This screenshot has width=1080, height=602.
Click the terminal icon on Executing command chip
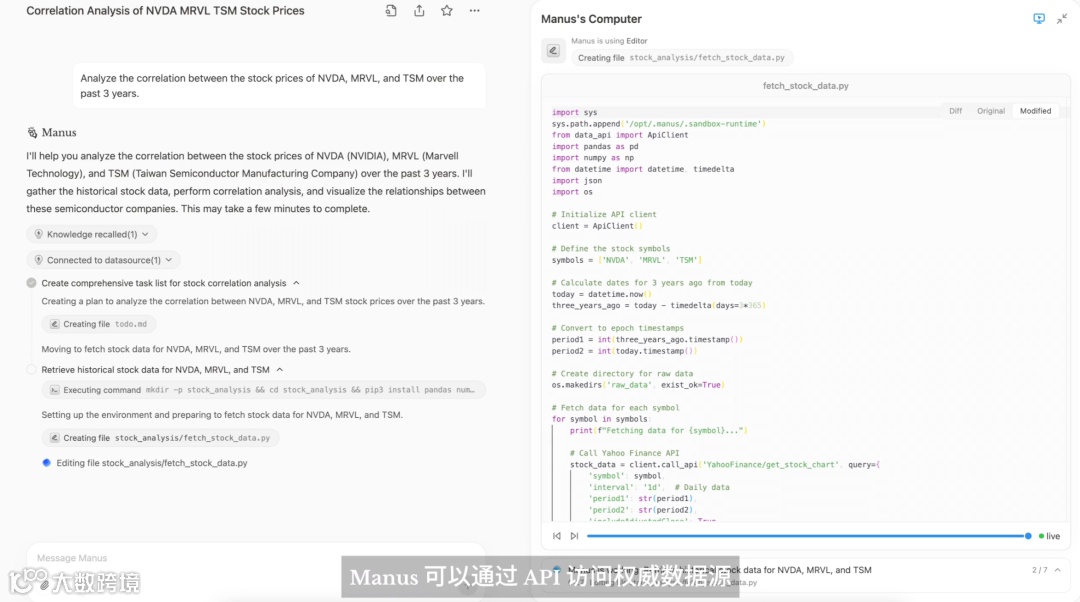(x=54, y=390)
